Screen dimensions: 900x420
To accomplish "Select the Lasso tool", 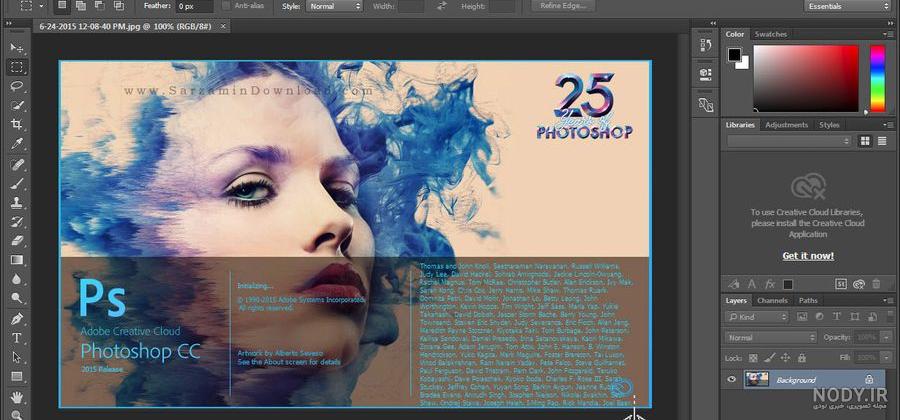I will pyautogui.click(x=17, y=86).
